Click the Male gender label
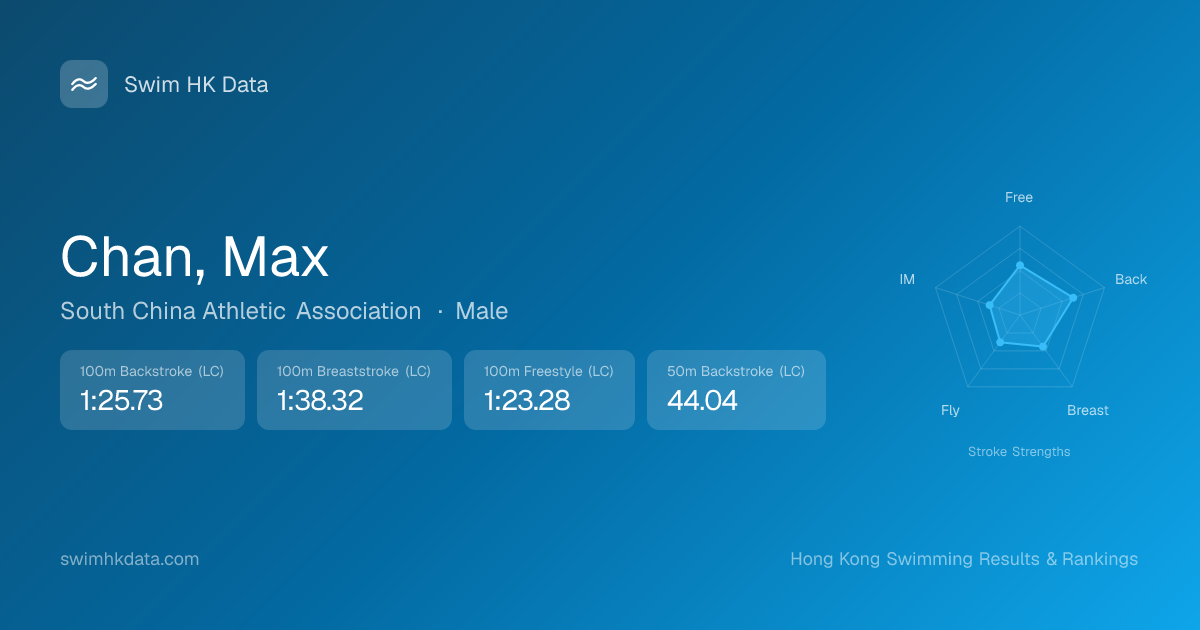This screenshot has width=1200, height=630. 481,311
